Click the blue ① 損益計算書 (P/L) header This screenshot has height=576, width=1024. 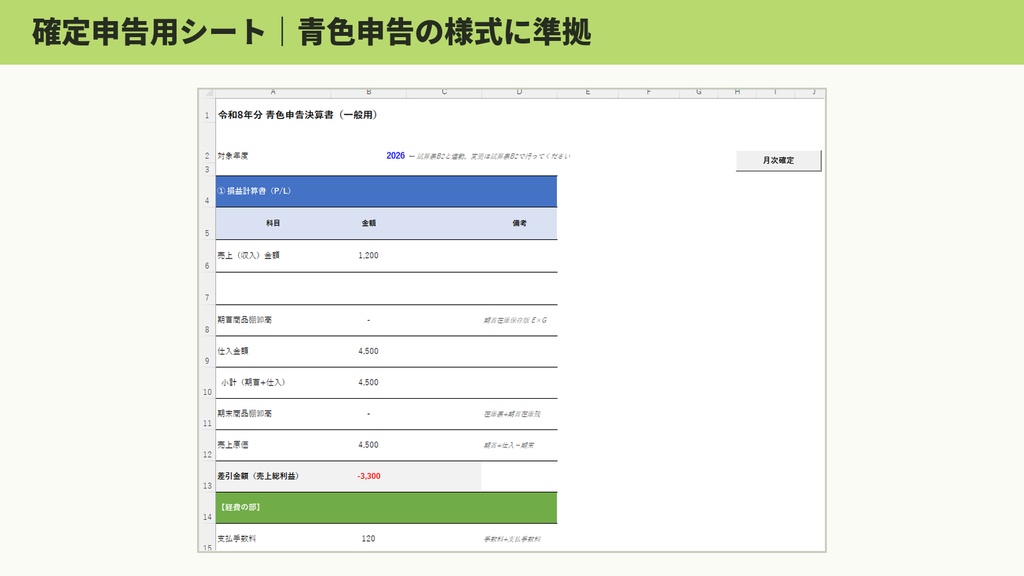[386, 192]
